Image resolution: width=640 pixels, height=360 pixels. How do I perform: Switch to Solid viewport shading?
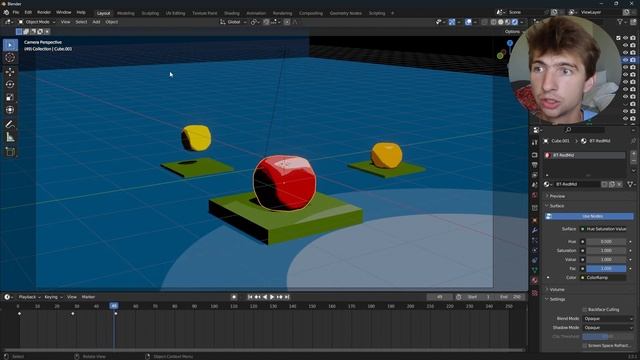pos(501,22)
